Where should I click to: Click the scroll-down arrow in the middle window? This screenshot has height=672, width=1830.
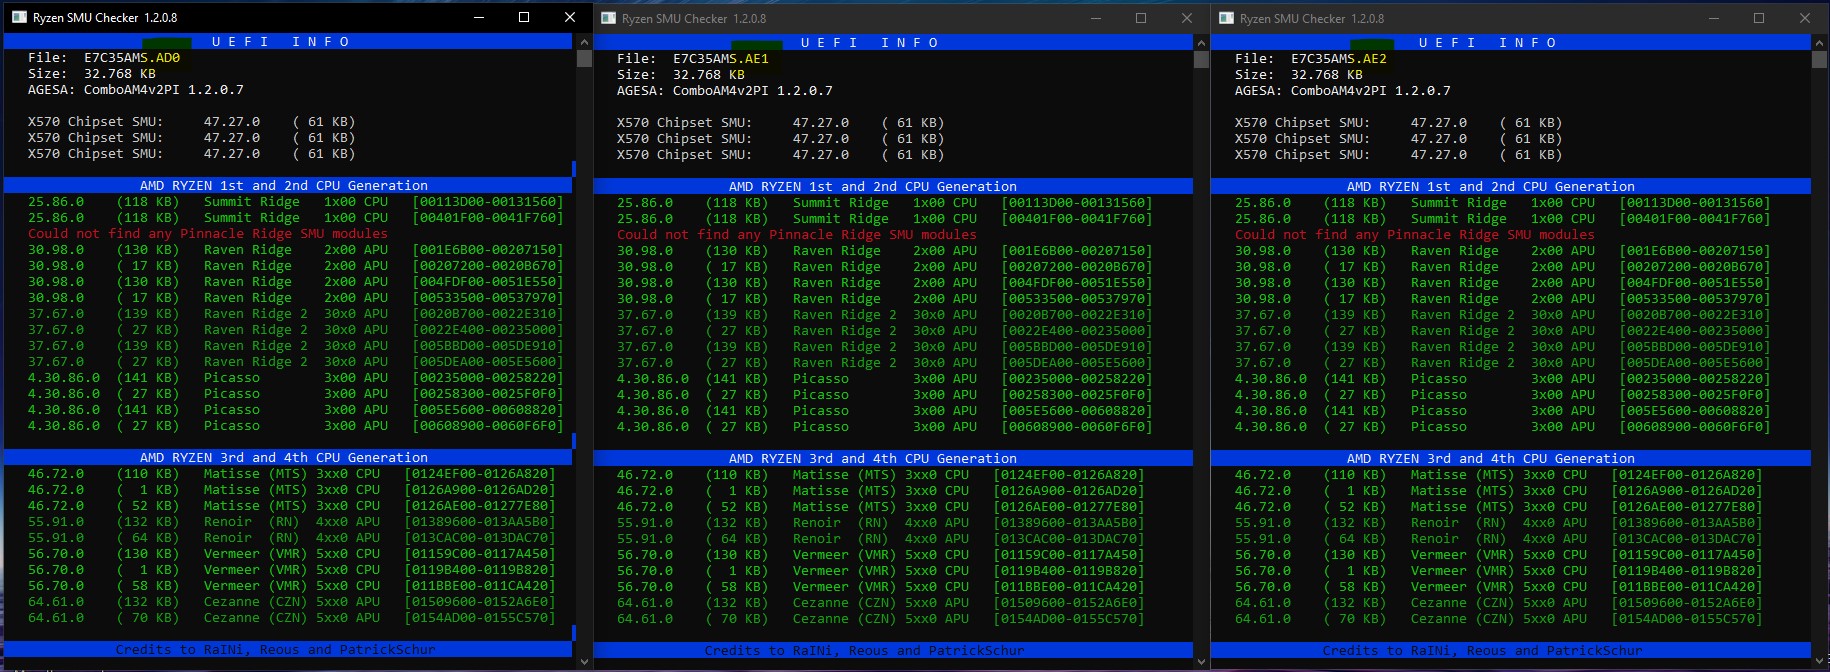point(1201,661)
